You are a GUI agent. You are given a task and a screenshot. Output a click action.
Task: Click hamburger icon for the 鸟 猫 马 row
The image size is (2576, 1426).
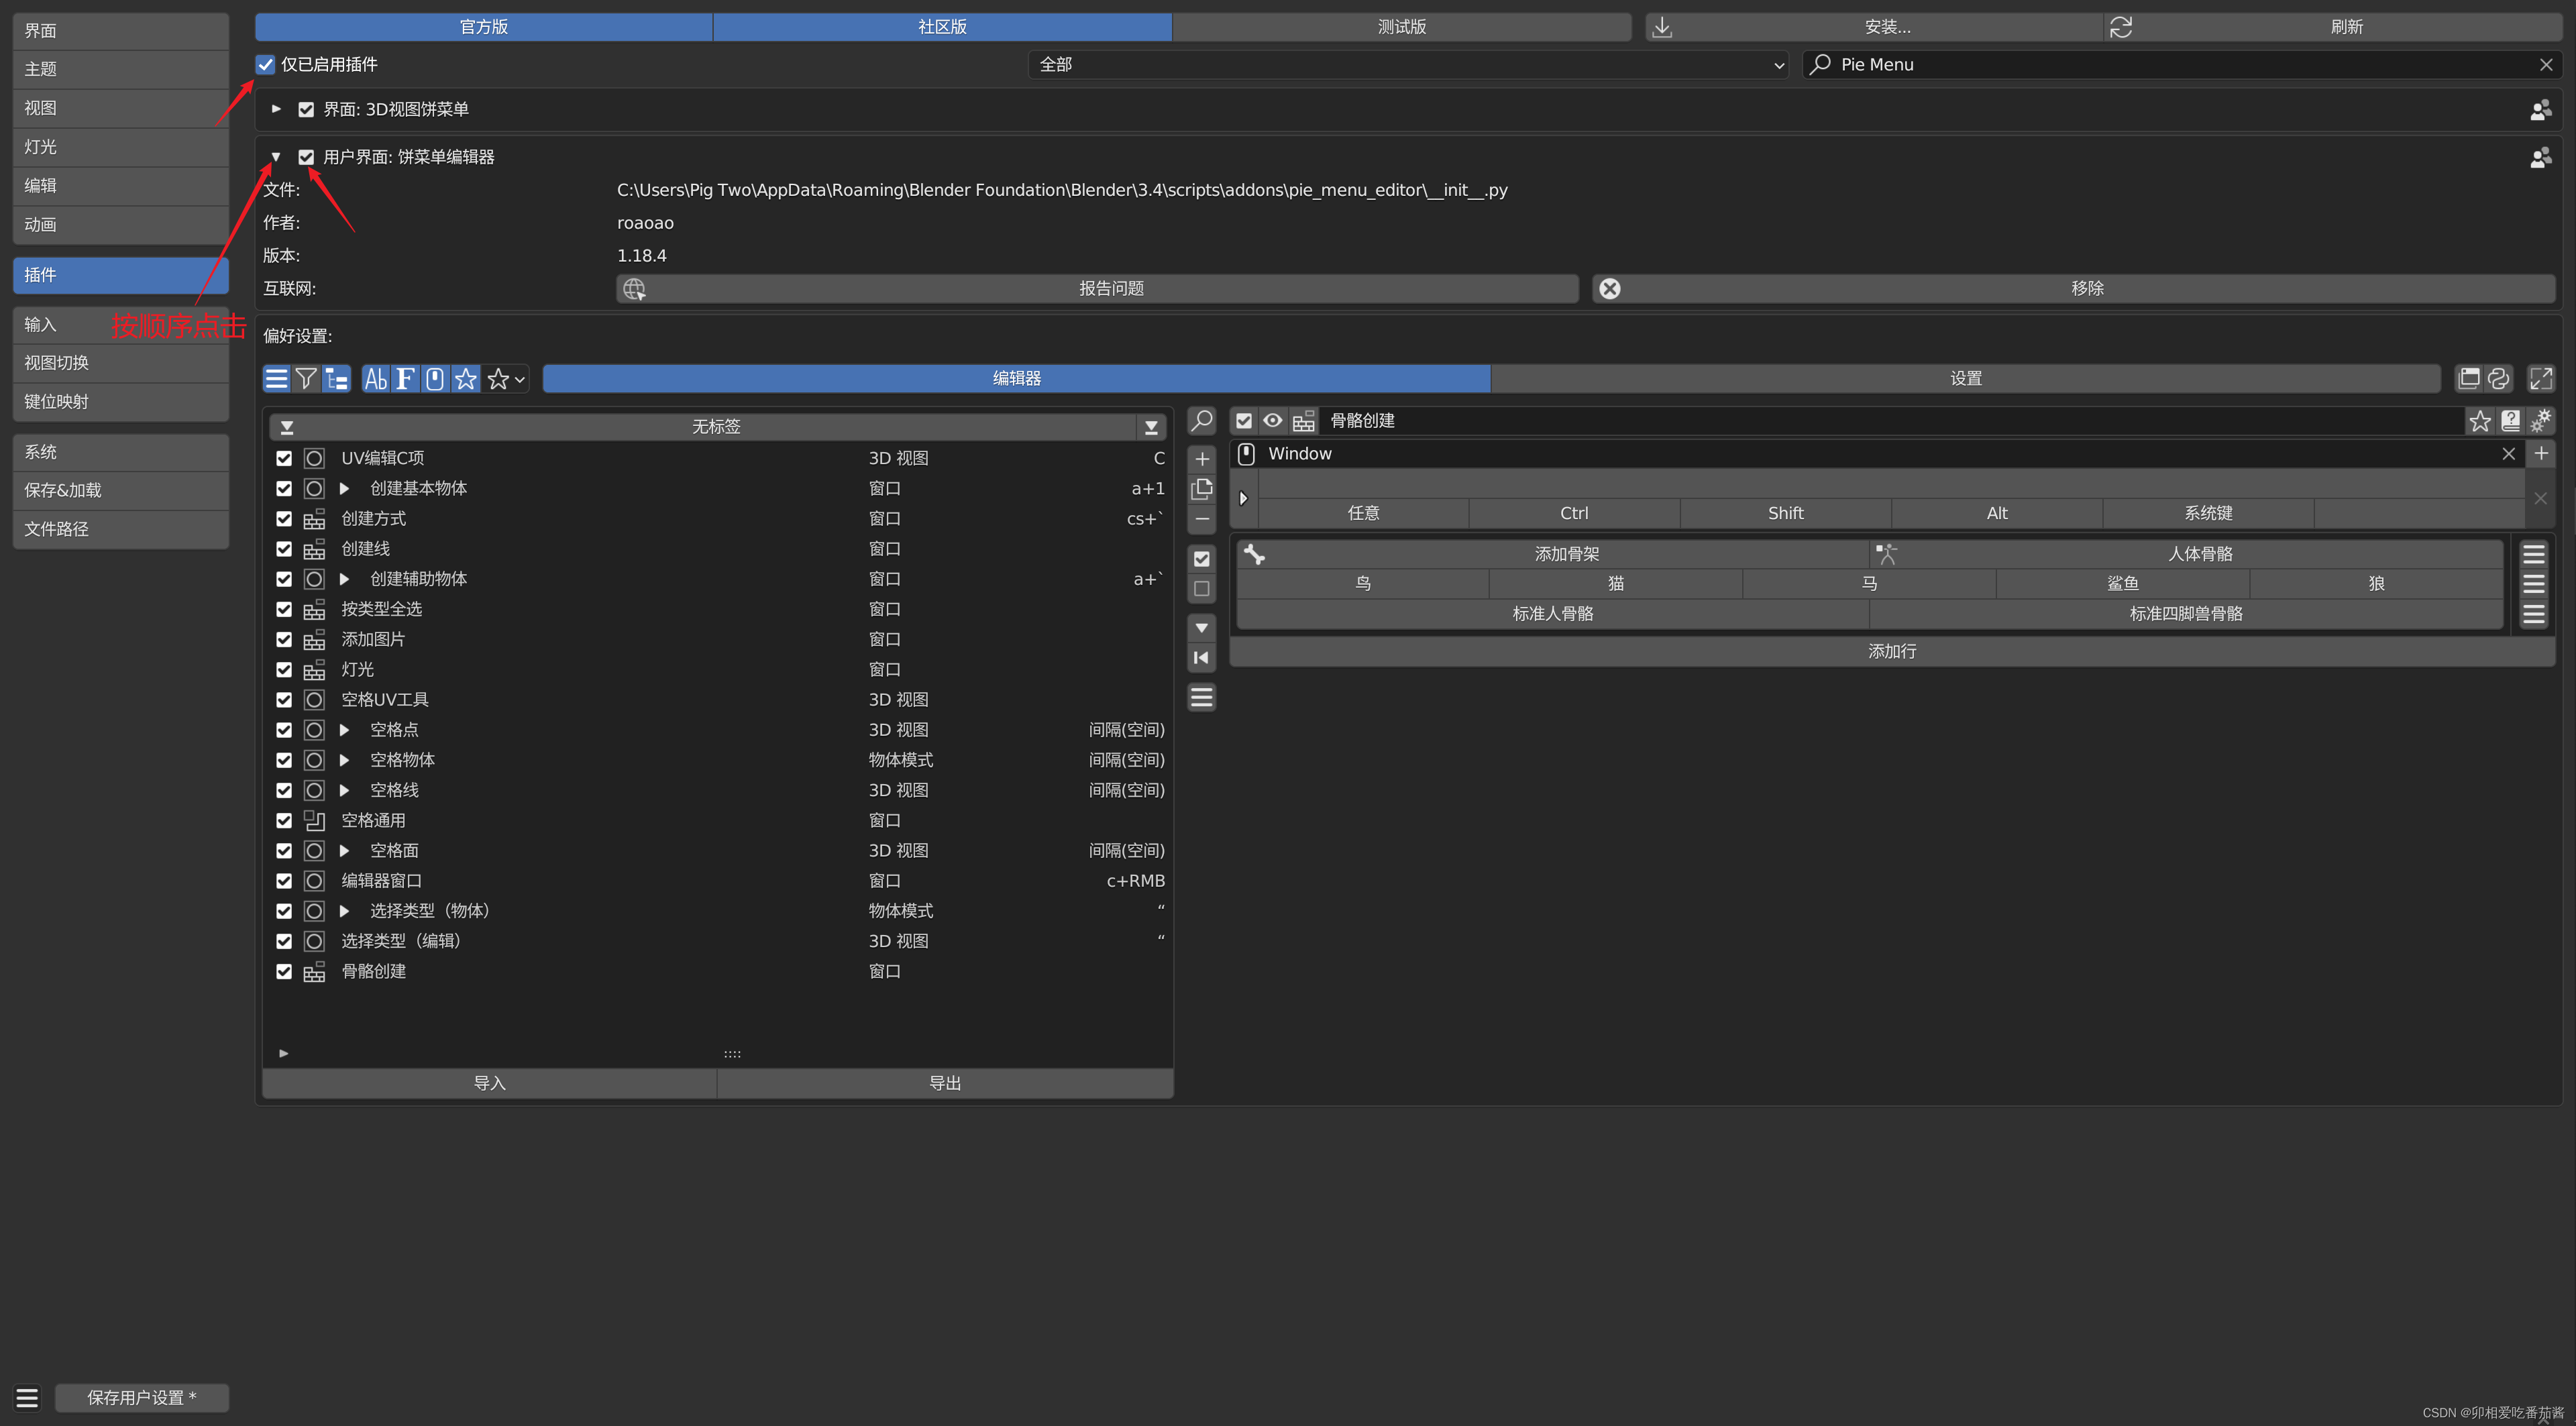(2534, 584)
